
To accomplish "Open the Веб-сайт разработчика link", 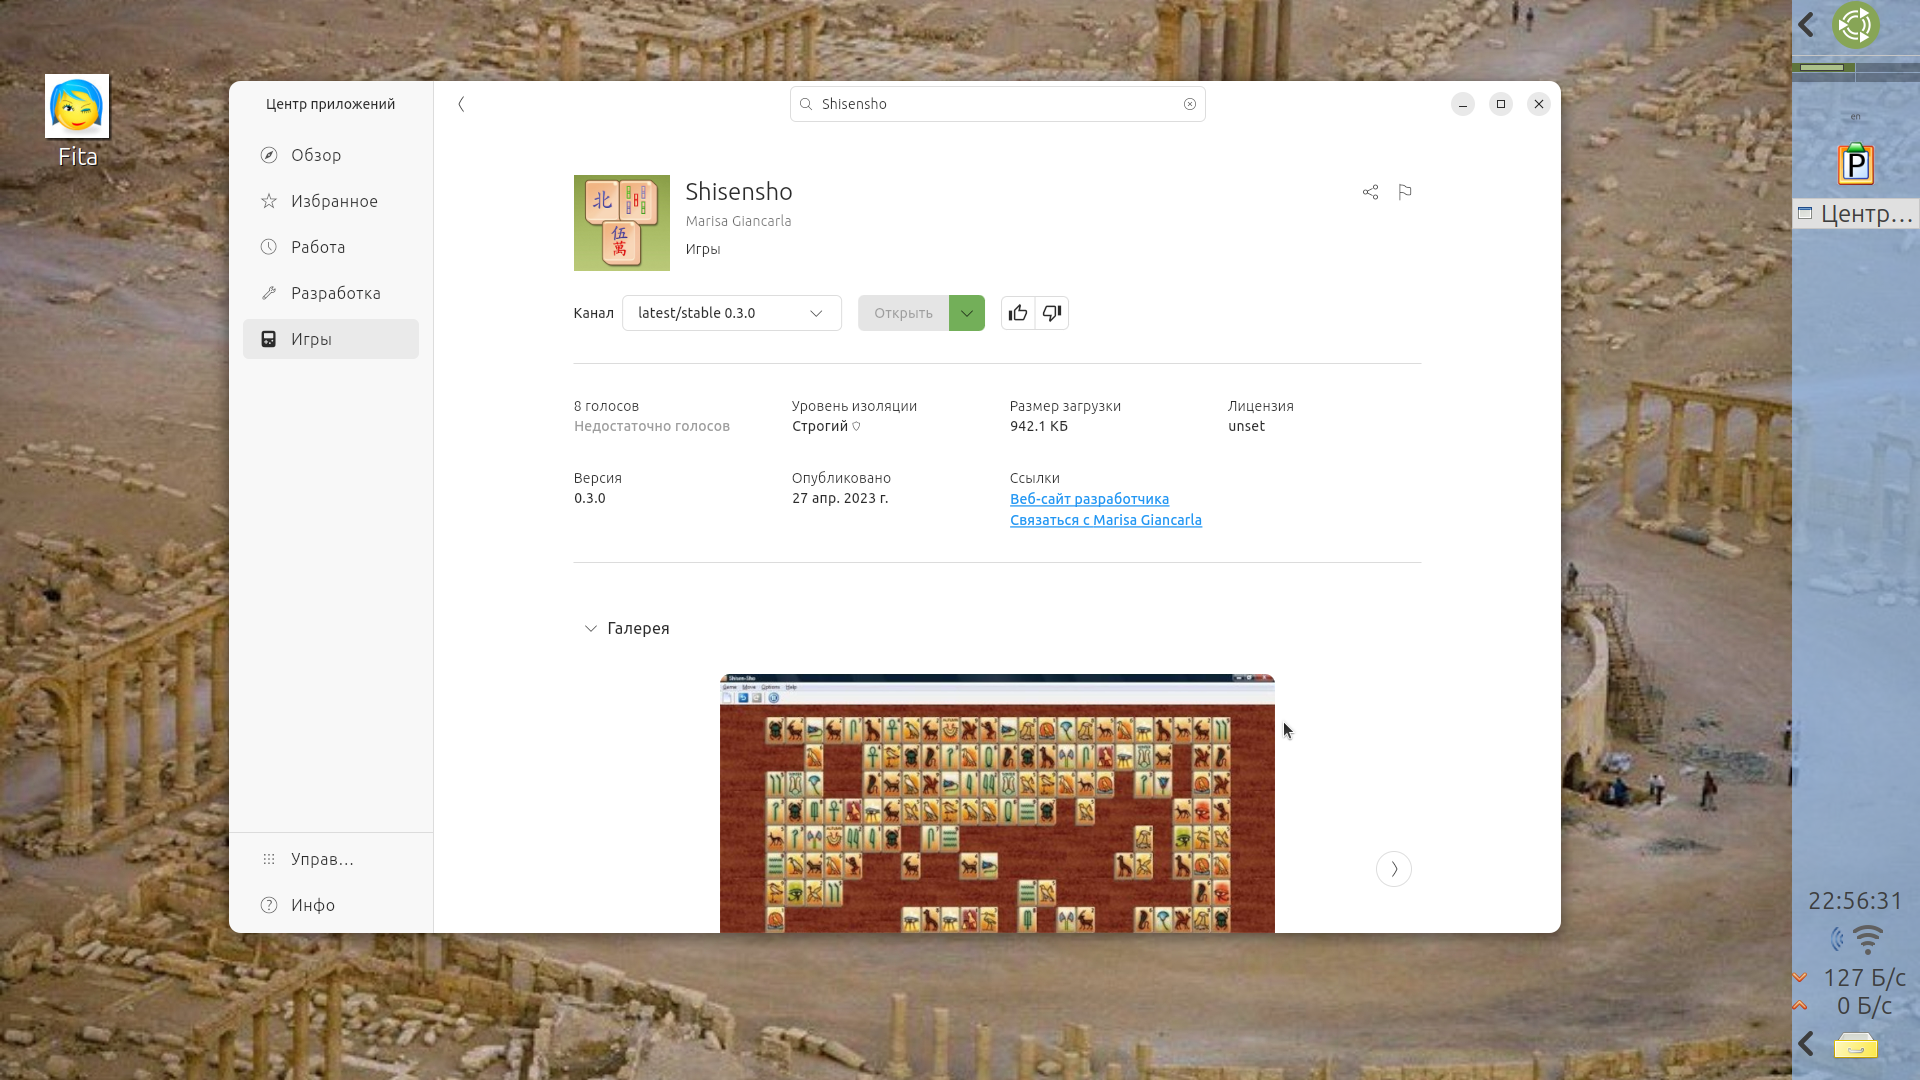I will tap(1089, 499).
